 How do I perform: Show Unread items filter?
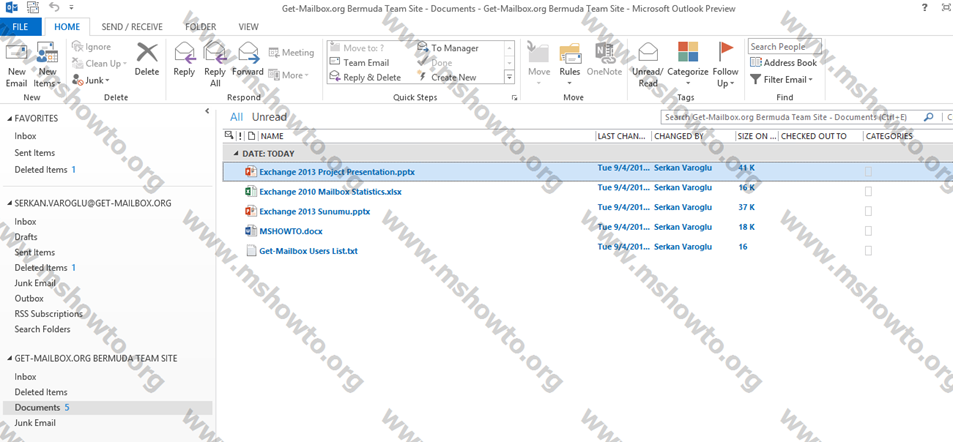(269, 117)
